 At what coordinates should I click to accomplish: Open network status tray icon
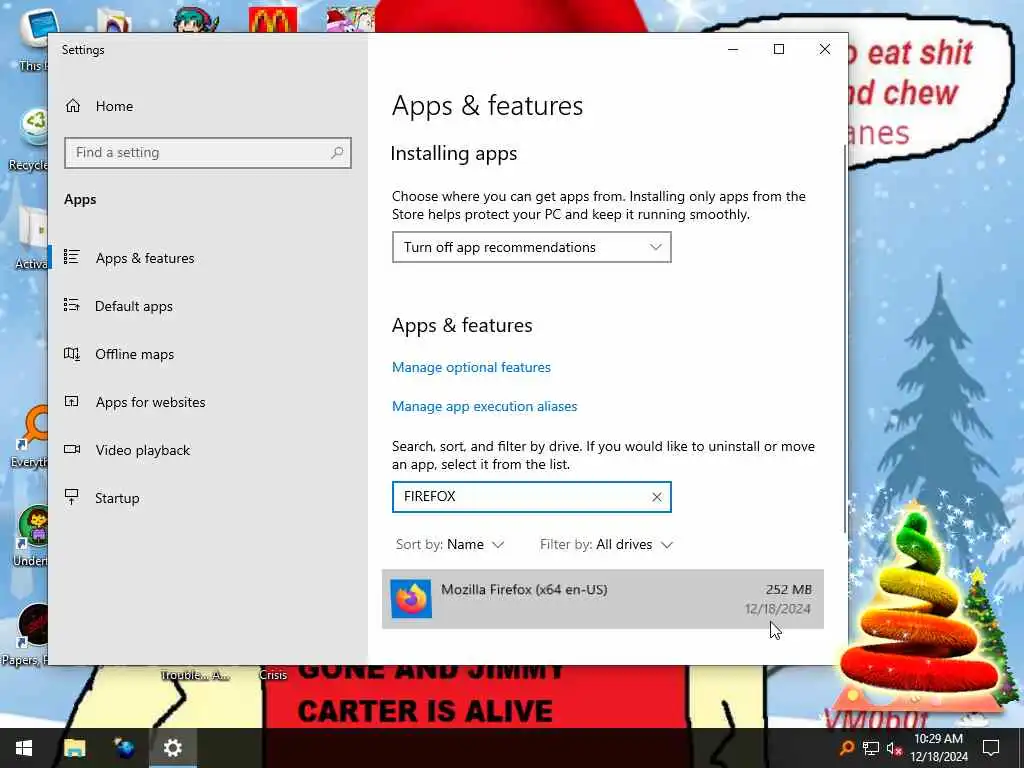(871, 748)
